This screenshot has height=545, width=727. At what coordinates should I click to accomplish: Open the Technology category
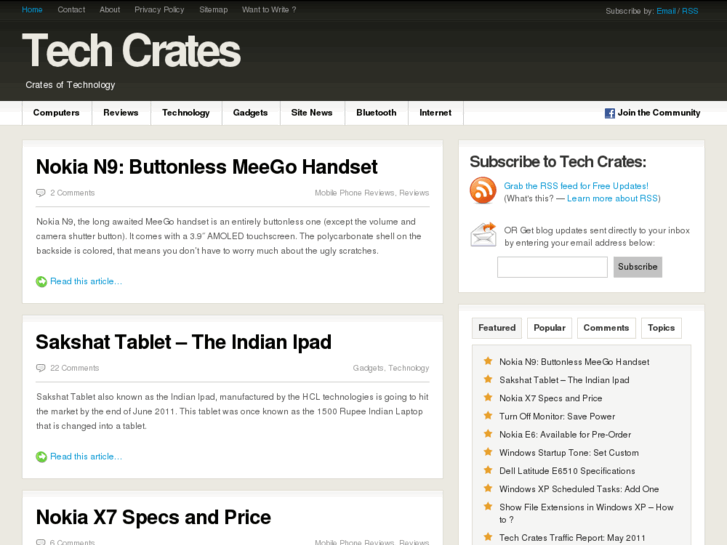pyautogui.click(x=186, y=113)
